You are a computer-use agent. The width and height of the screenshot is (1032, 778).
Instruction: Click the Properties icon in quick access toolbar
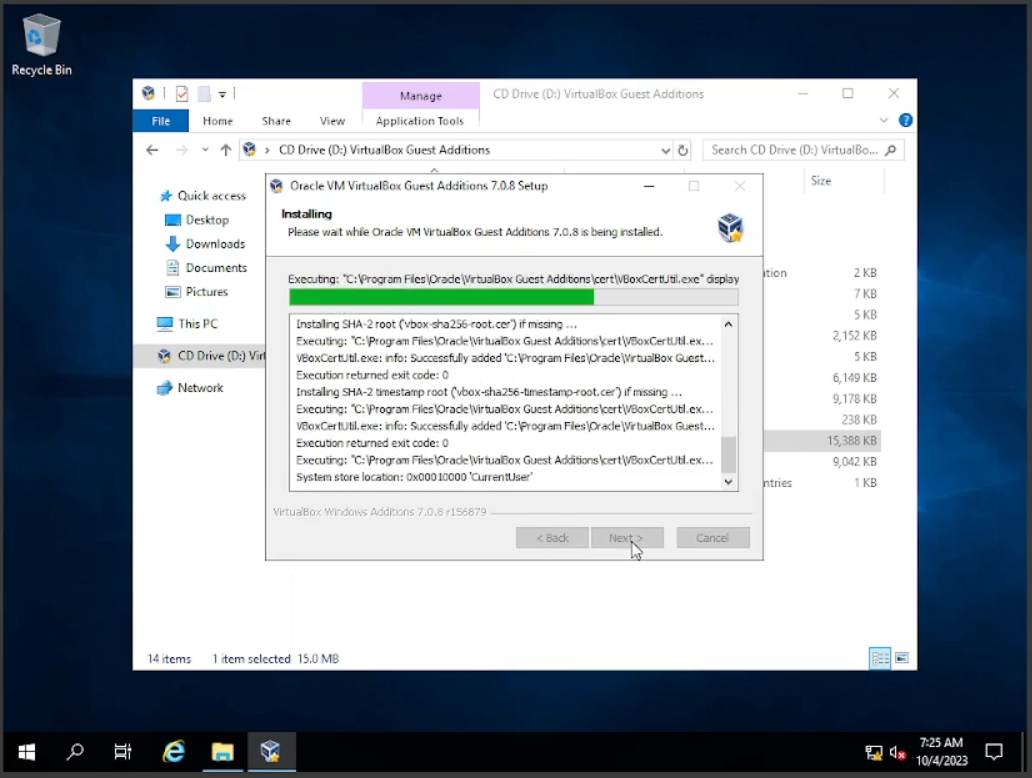click(x=182, y=94)
